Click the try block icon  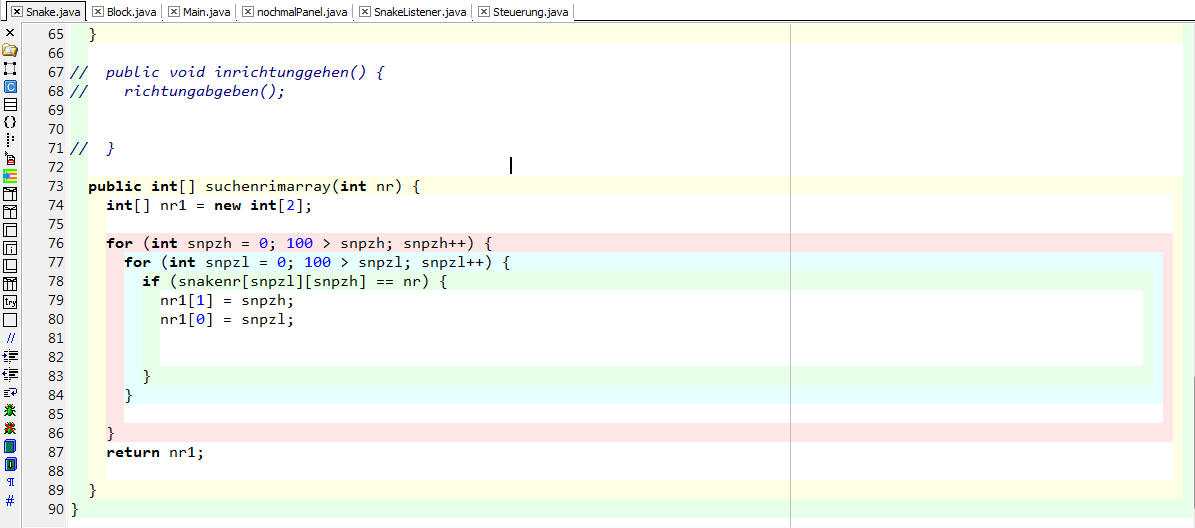(x=10, y=302)
